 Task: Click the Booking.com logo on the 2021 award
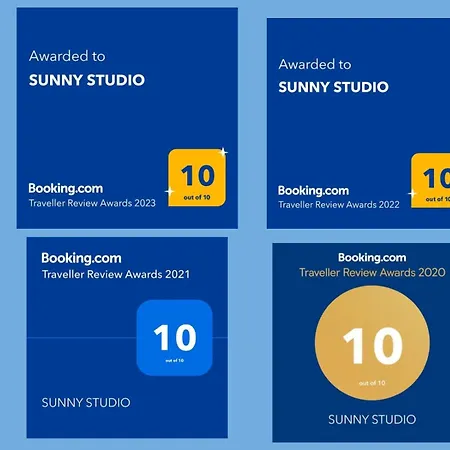point(81,258)
